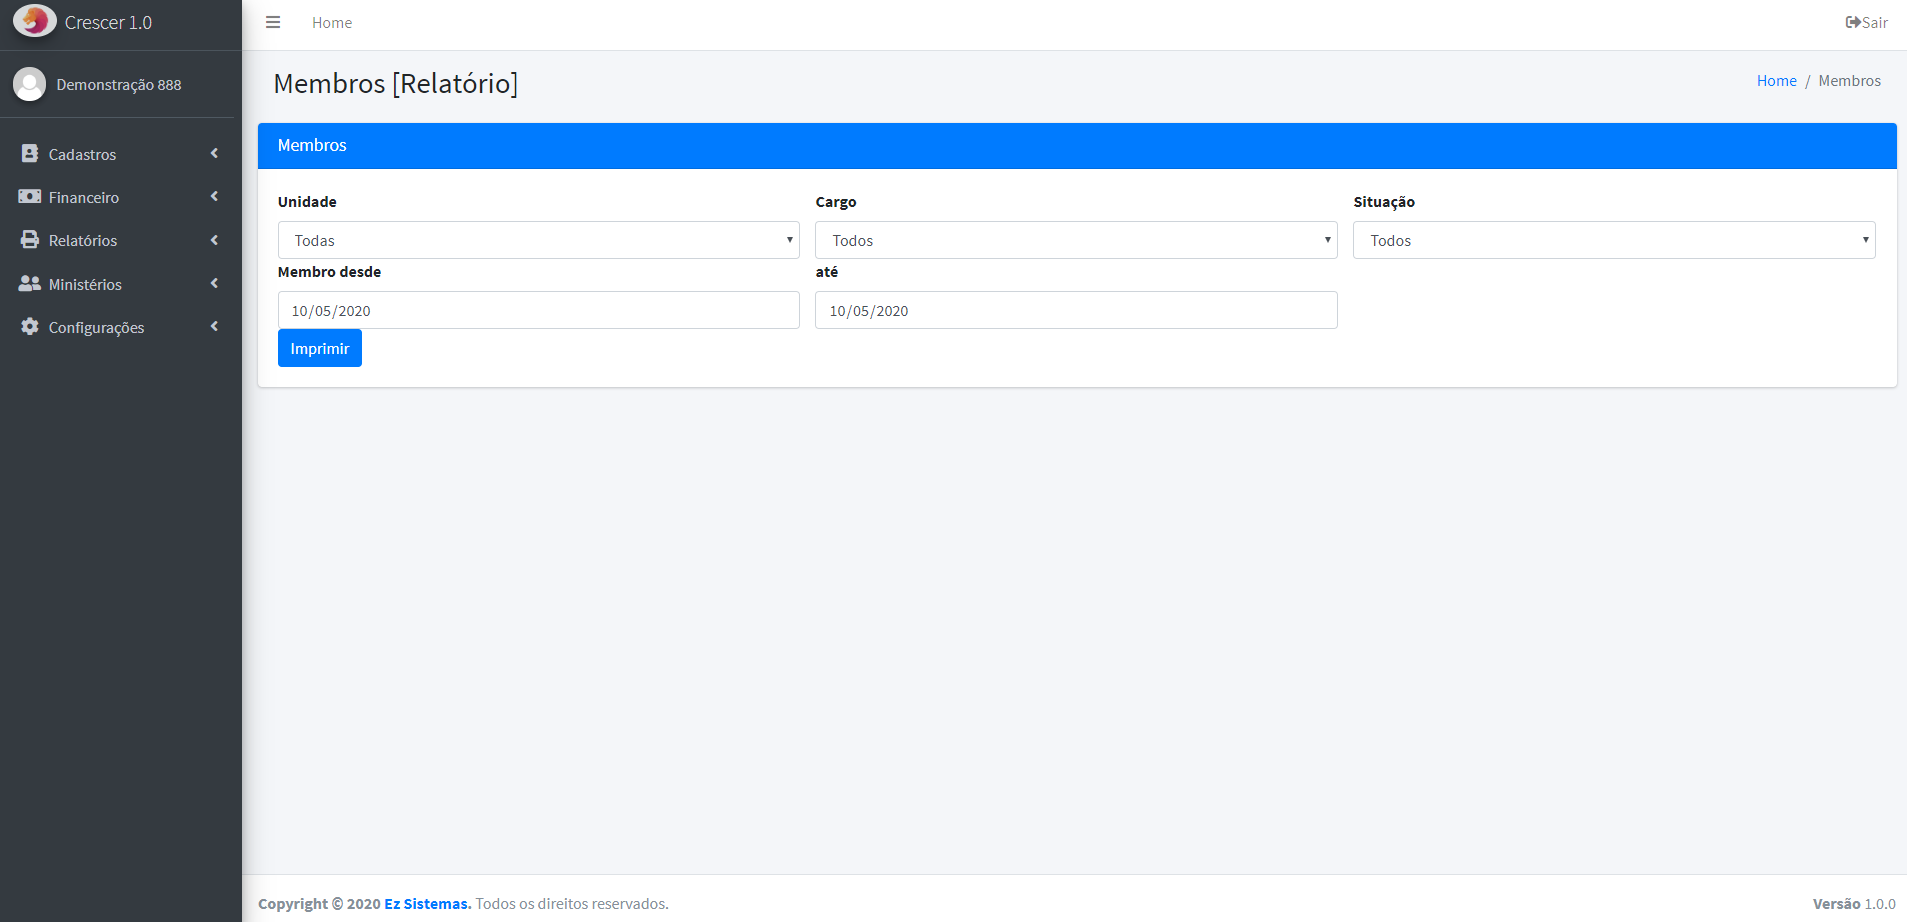Toggle sidebar with hamburger menu icon
The image size is (1907, 922).
coord(273,22)
